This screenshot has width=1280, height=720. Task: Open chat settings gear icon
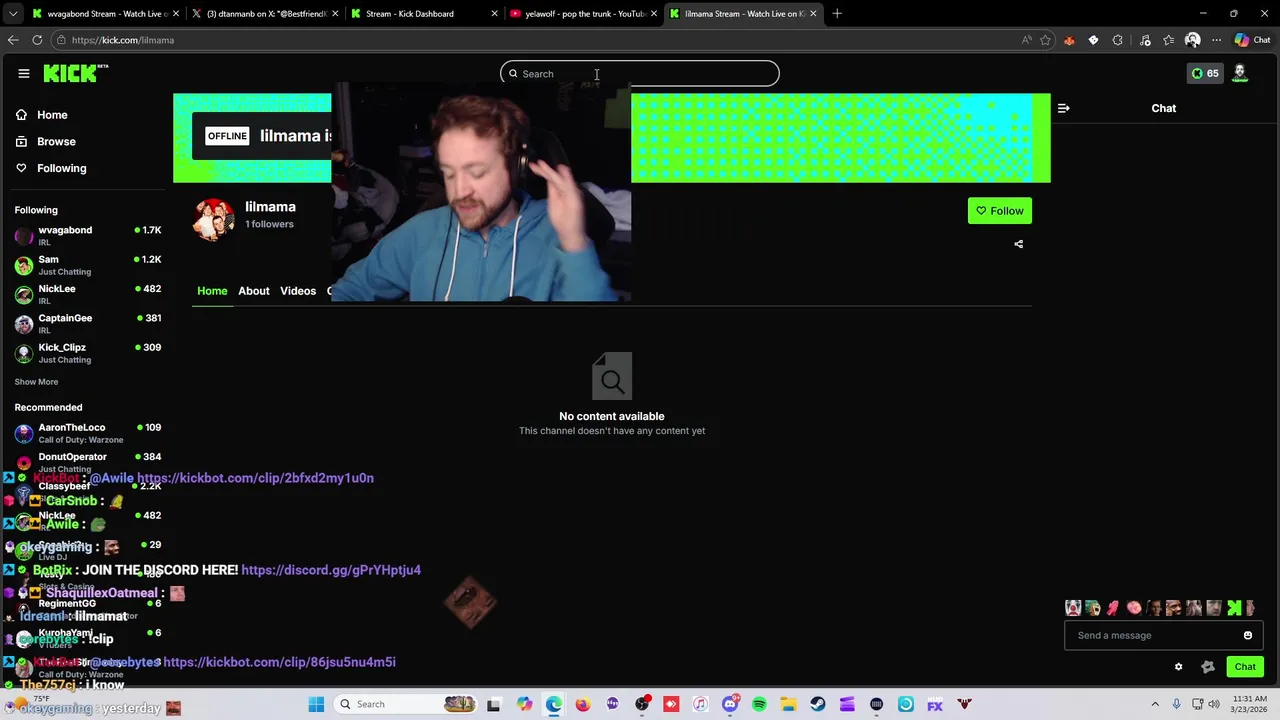1178,667
